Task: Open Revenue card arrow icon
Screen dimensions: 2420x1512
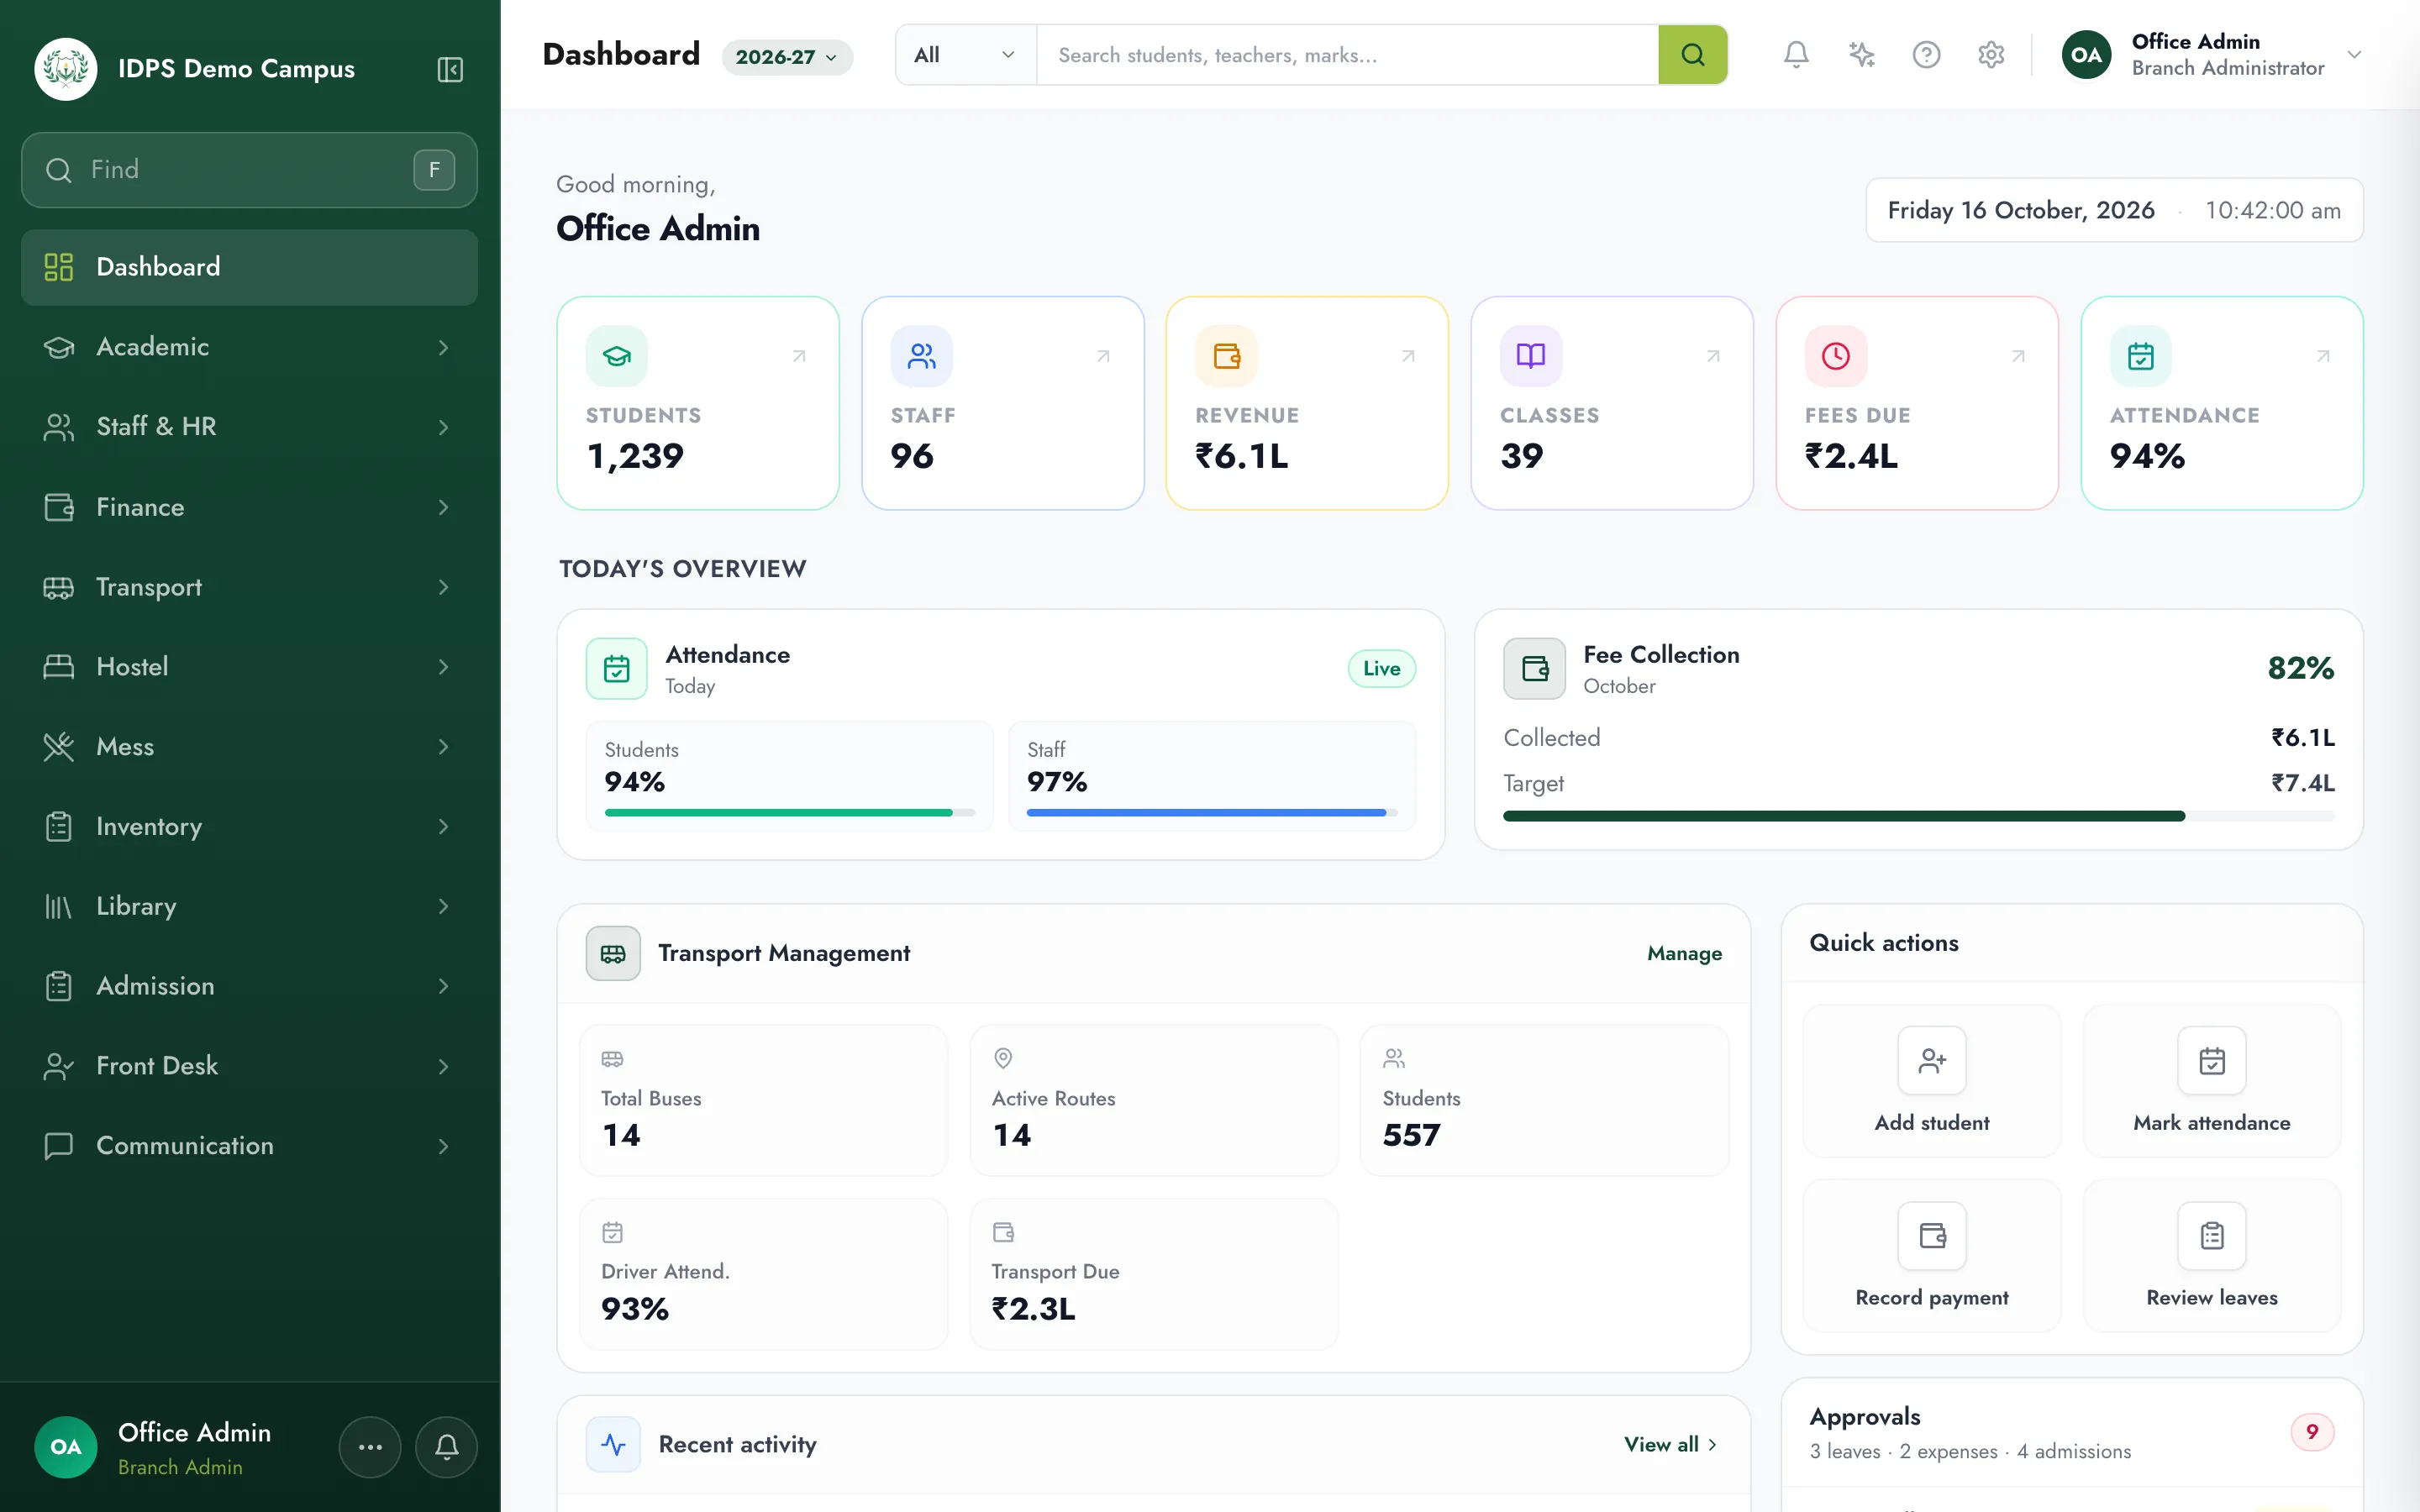Action: 1408,356
